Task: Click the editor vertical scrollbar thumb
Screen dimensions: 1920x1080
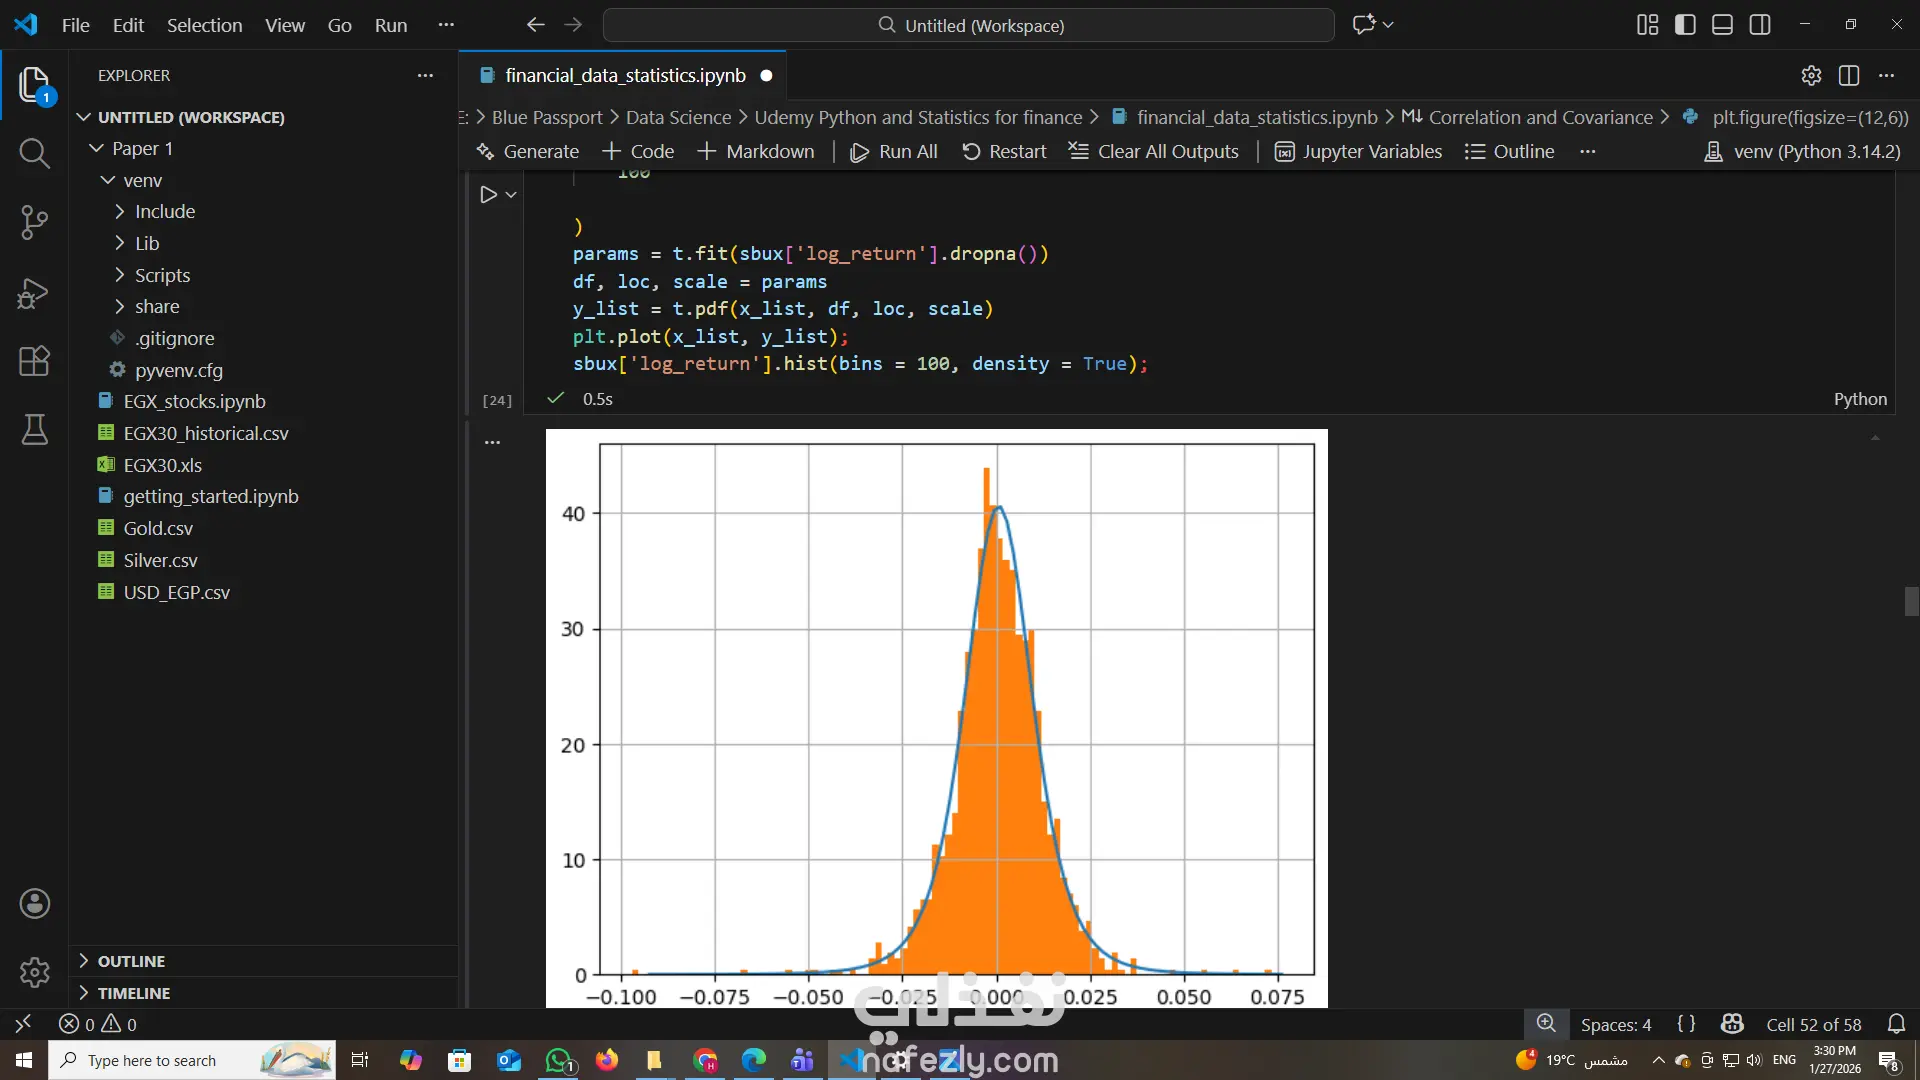Action: click(x=1911, y=602)
